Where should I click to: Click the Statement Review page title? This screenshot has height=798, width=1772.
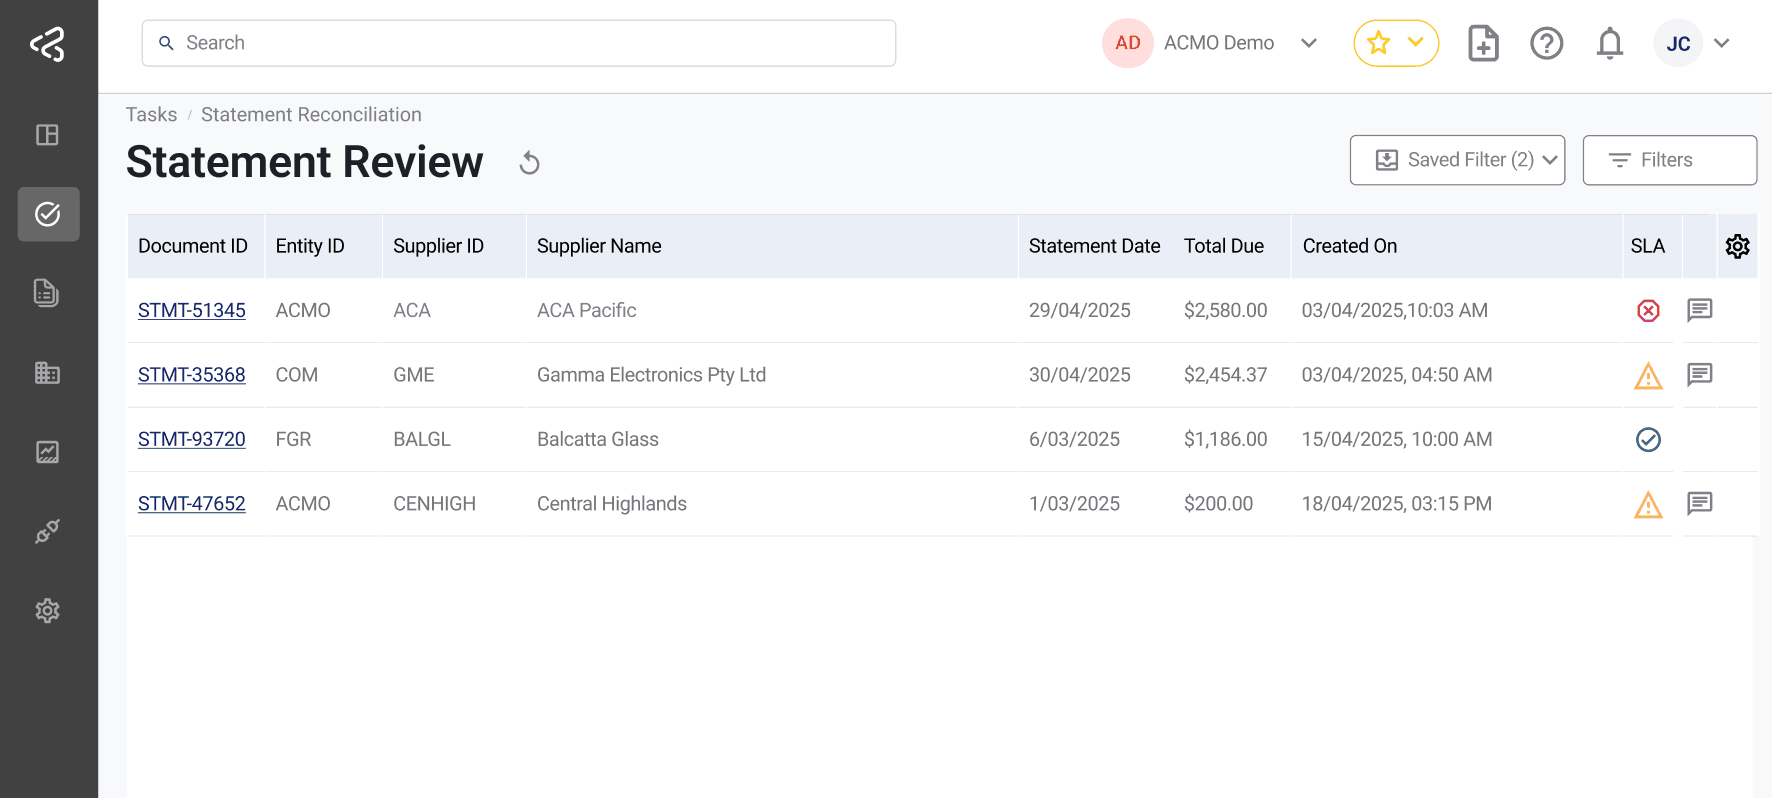pos(305,162)
